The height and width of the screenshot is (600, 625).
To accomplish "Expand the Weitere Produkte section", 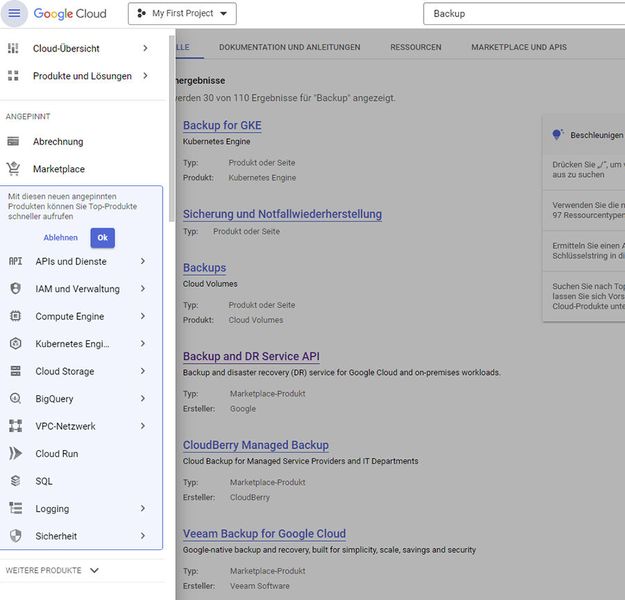I will point(52,570).
